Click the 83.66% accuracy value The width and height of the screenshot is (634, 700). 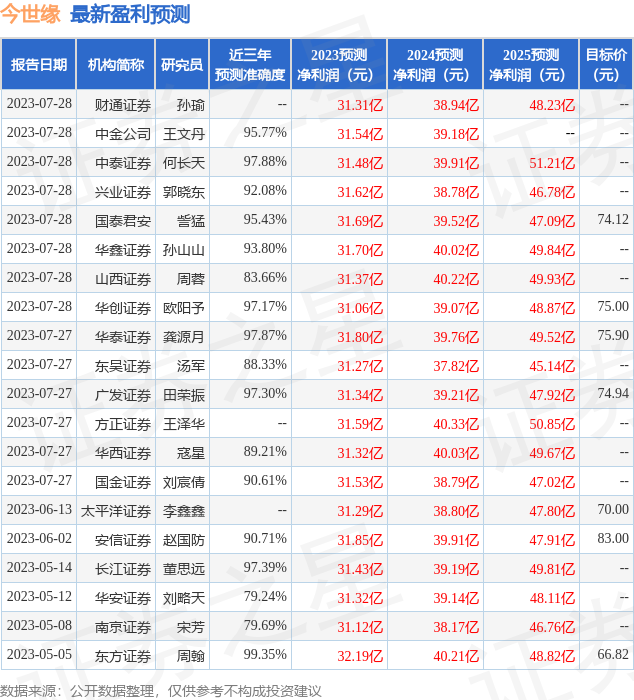265,277
